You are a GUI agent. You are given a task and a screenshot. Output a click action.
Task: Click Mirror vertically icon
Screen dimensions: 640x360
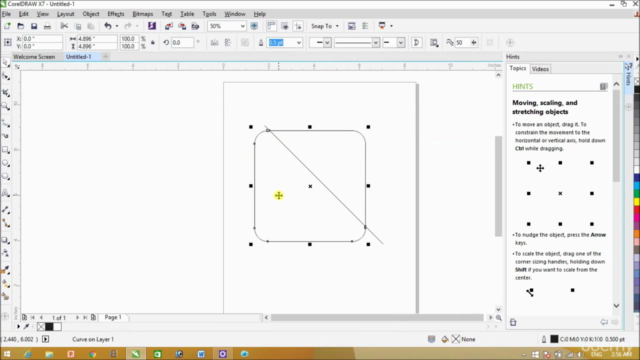228,42
